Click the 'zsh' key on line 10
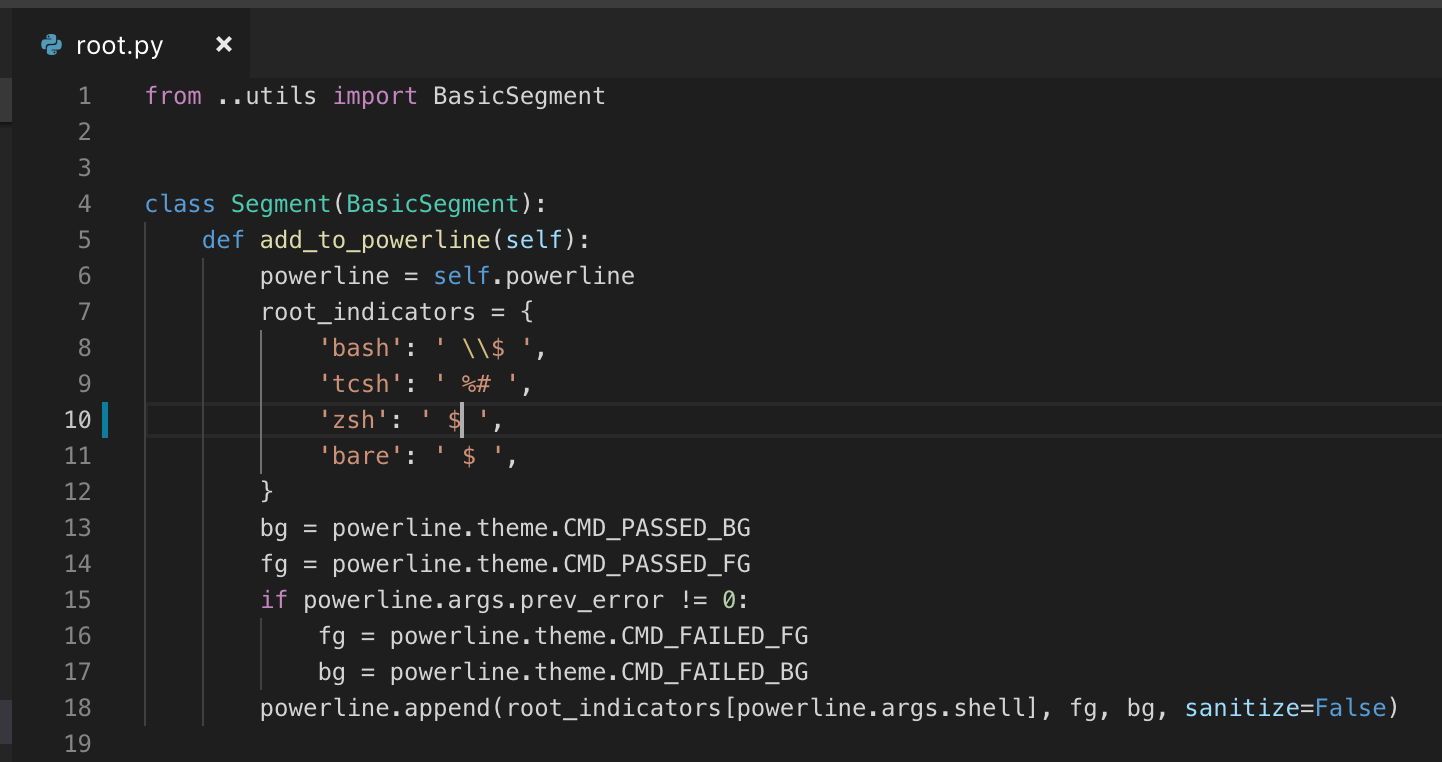Viewport: 1442px width, 762px height. coord(355,419)
